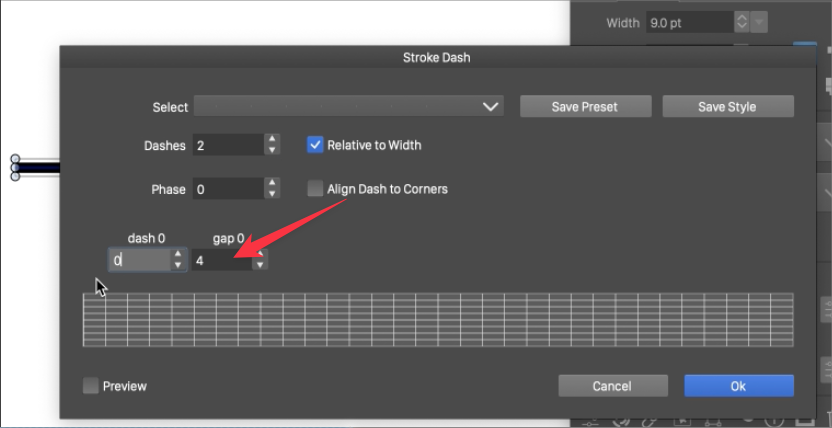Click the dash pattern preview grid
832x428 pixels.
[438, 320]
